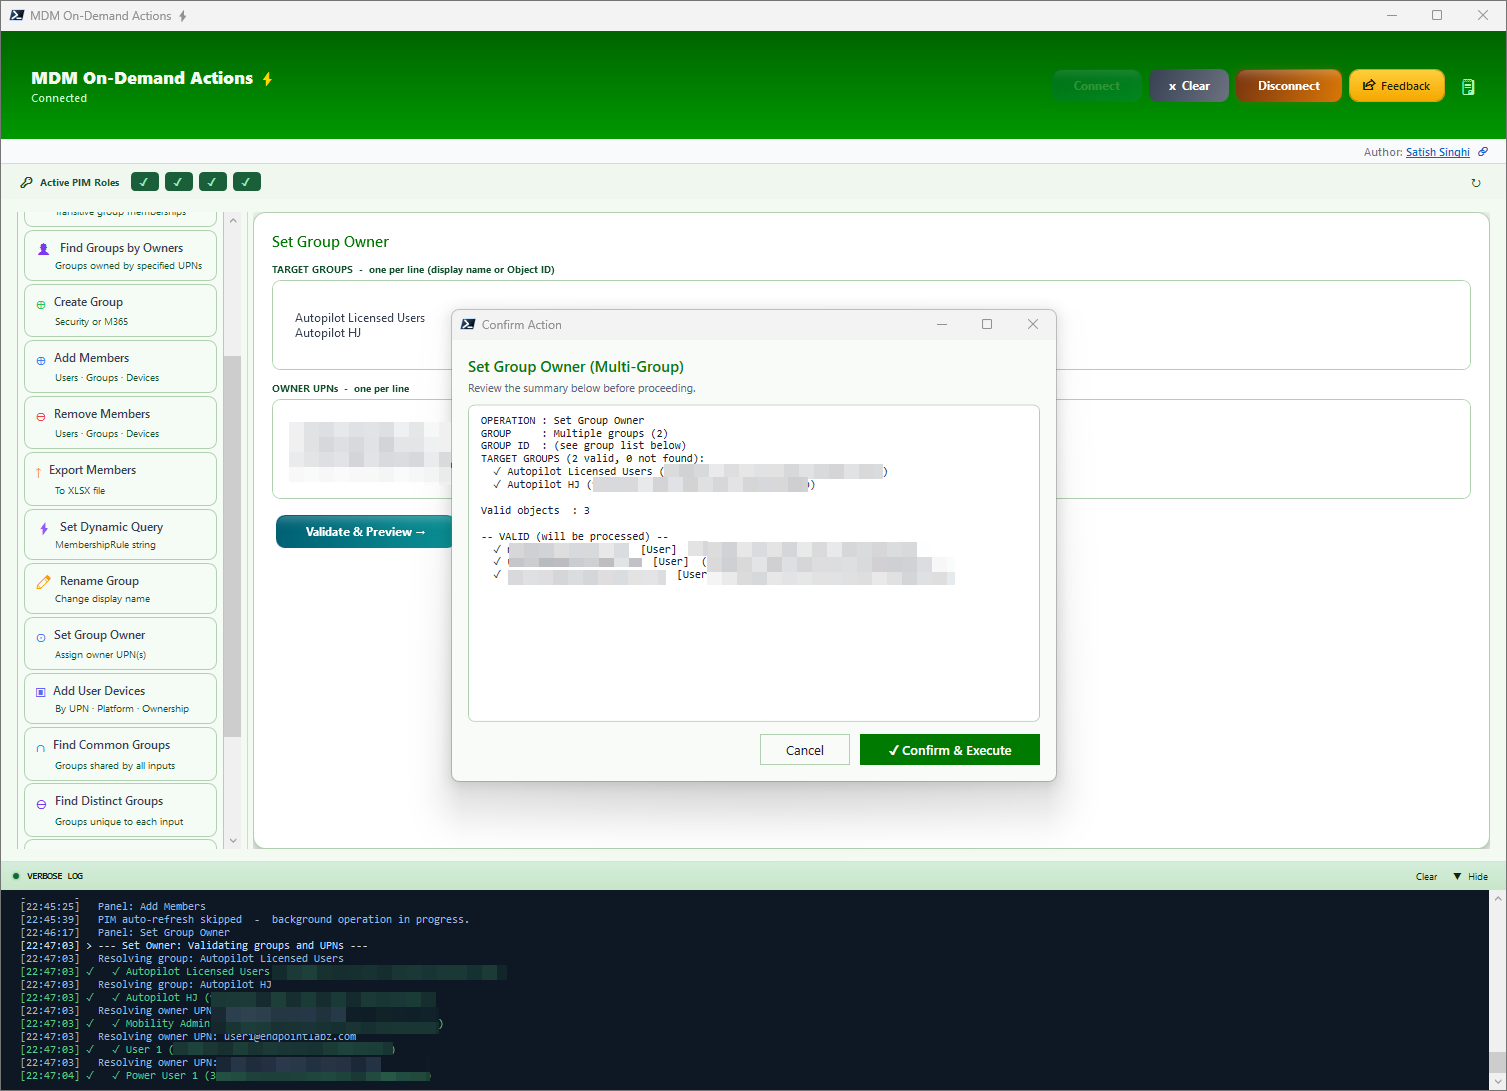Select the Export Members to XLSX icon
1507x1091 pixels.
[x=41, y=470]
